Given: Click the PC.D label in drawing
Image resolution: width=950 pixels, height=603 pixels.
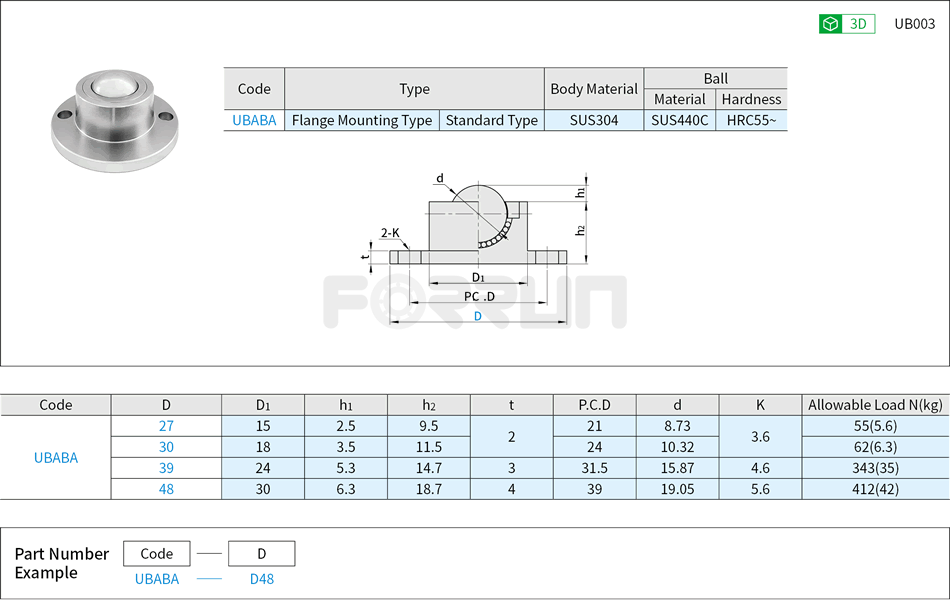Looking at the screenshot, I should [479, 296].
